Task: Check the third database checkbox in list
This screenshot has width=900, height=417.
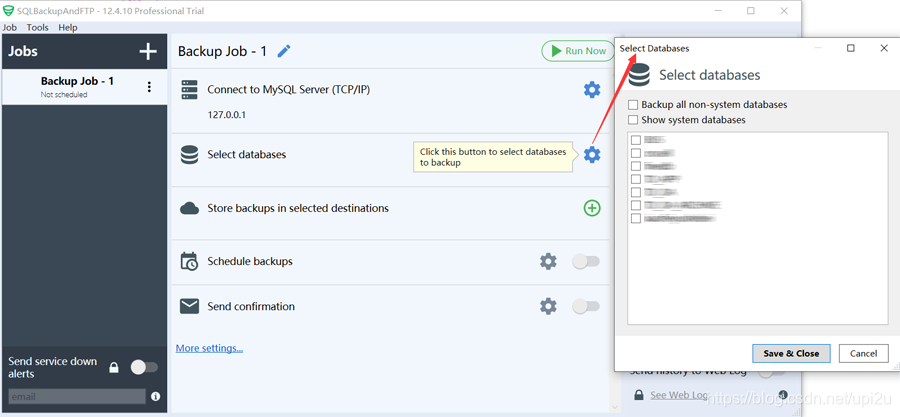Action: pyautogui.click(x=636, y=166)
